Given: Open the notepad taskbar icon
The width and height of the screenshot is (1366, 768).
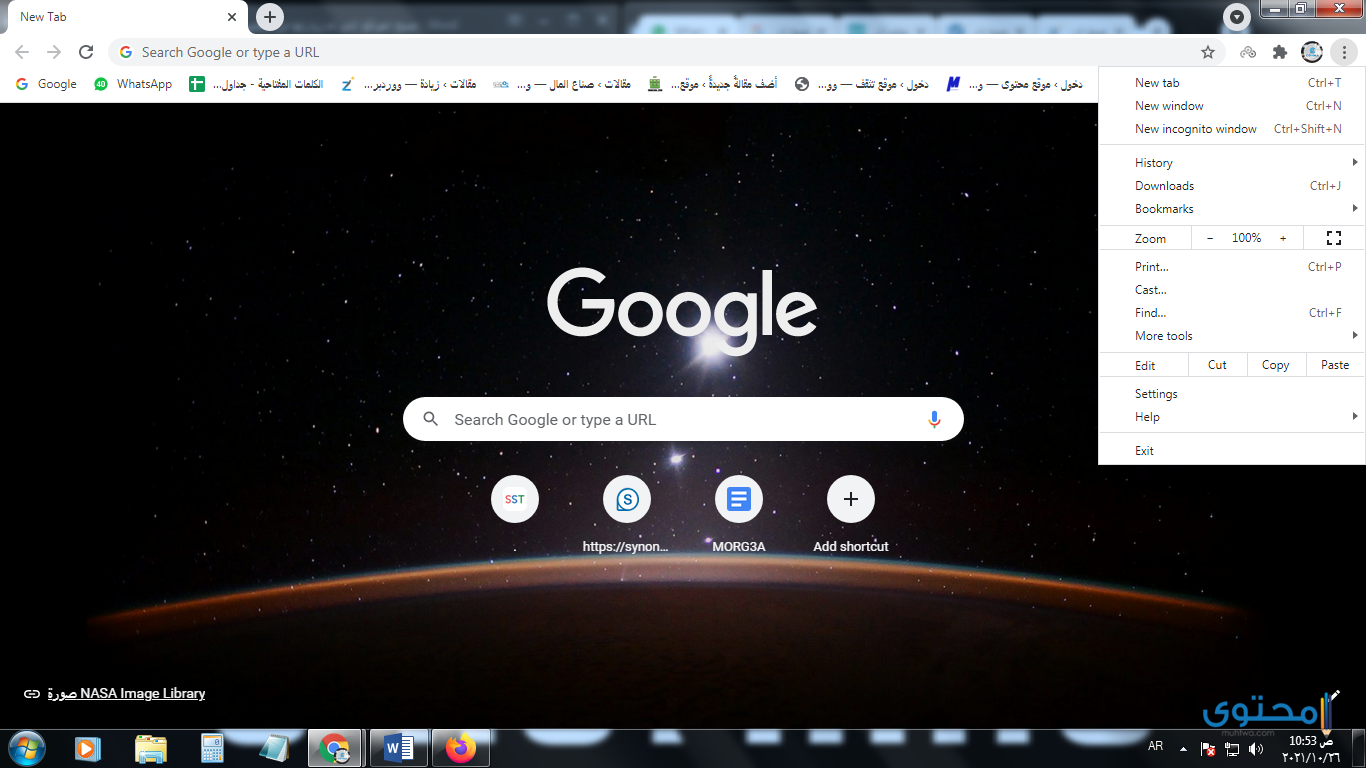Looking at the screenshot, I should point(274,748).
